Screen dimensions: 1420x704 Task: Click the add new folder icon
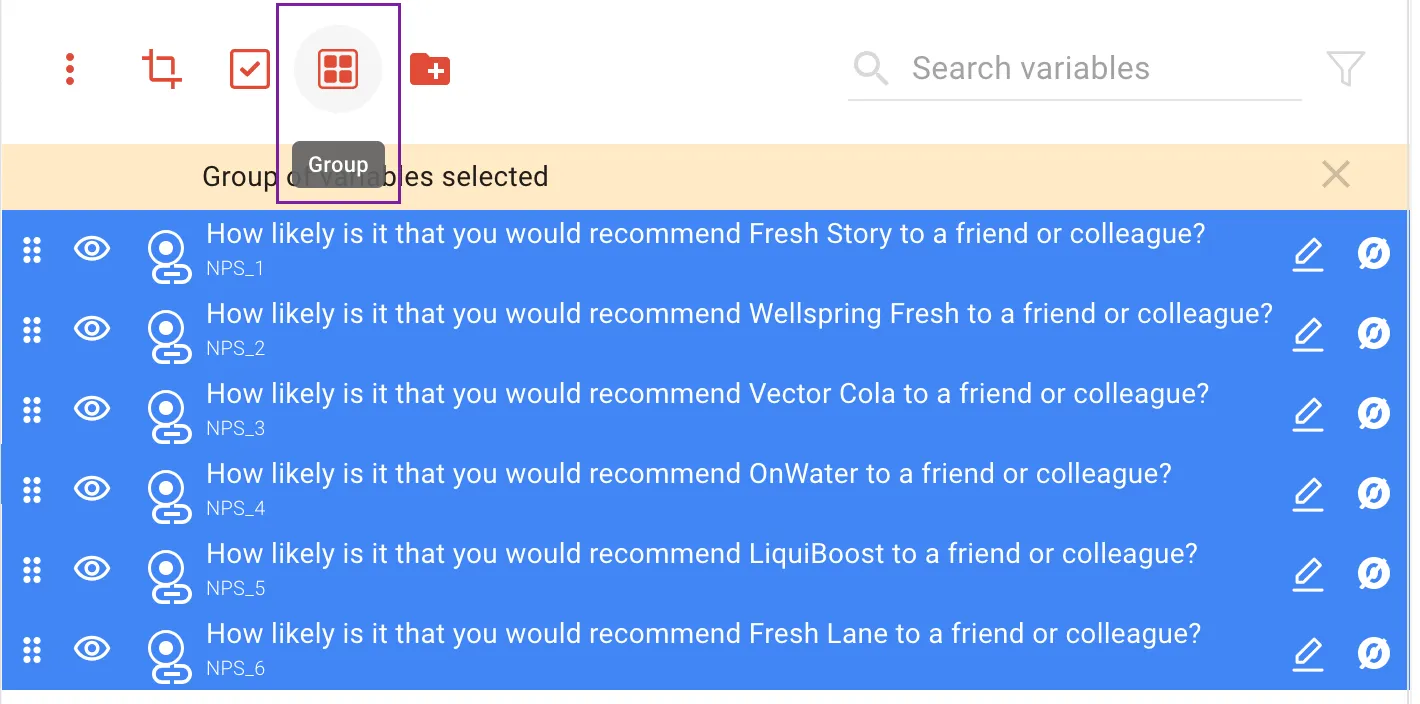(x=430, y=69)
